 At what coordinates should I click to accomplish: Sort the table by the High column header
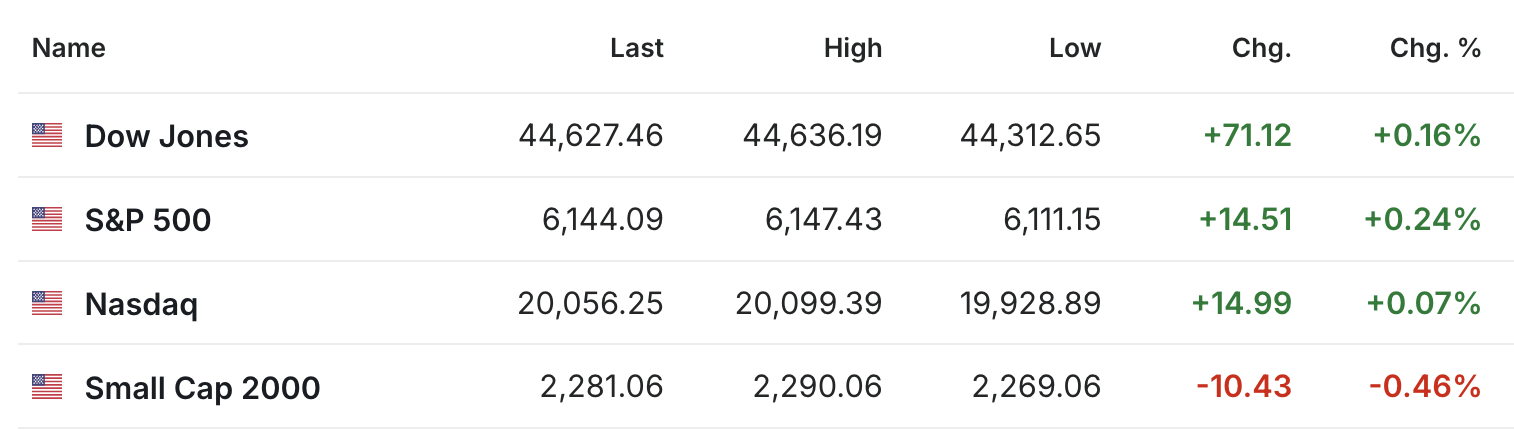(853, 48)
